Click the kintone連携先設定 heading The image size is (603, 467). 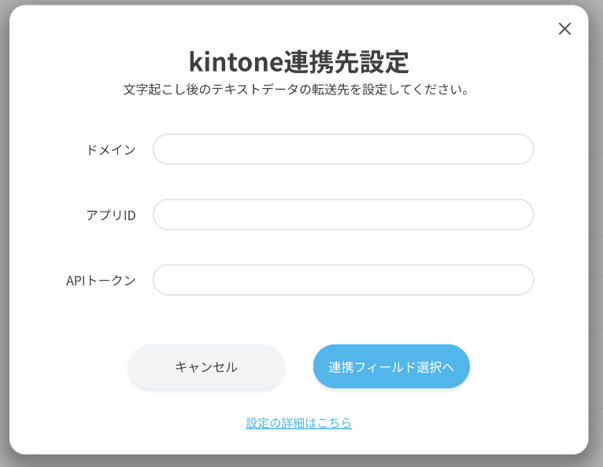tap(299, 61)
